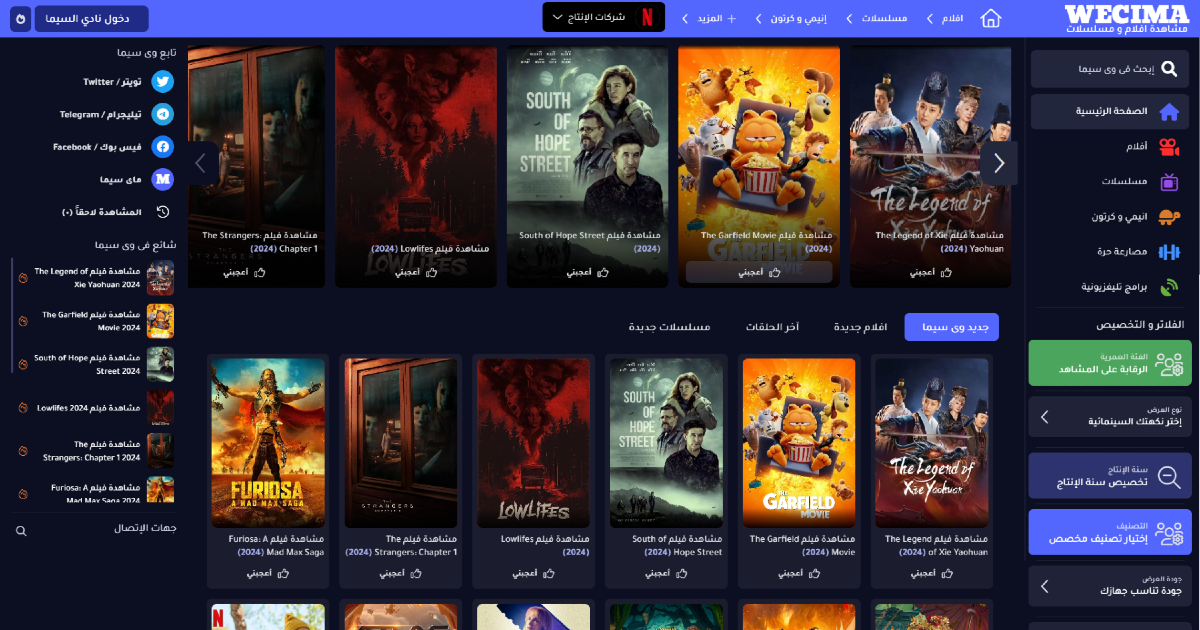Like The Garfield Movie grid card أعجبني
The image size is (1200, 630).
click(x=799, y=573)
